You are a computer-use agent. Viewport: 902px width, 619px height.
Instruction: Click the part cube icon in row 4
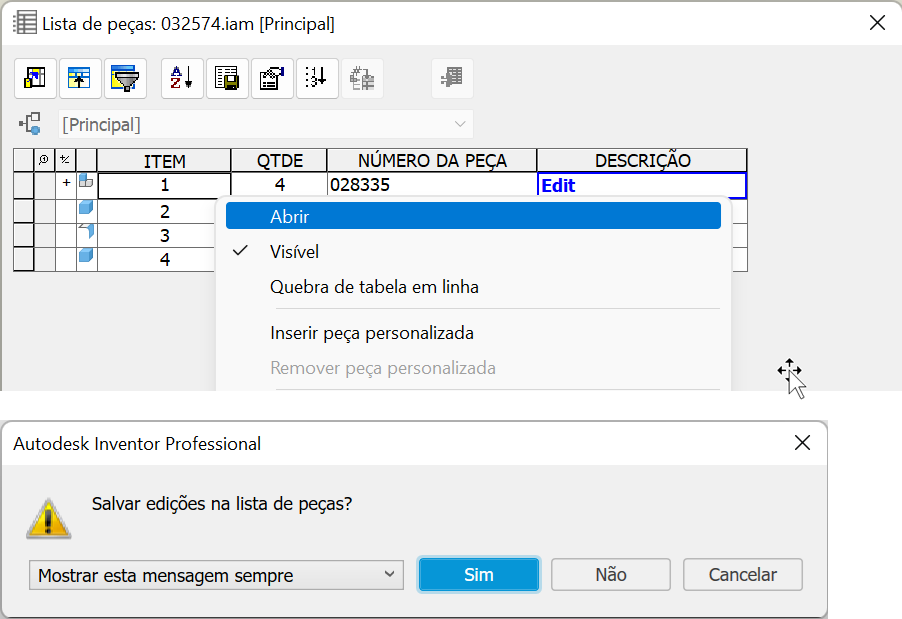86,255
